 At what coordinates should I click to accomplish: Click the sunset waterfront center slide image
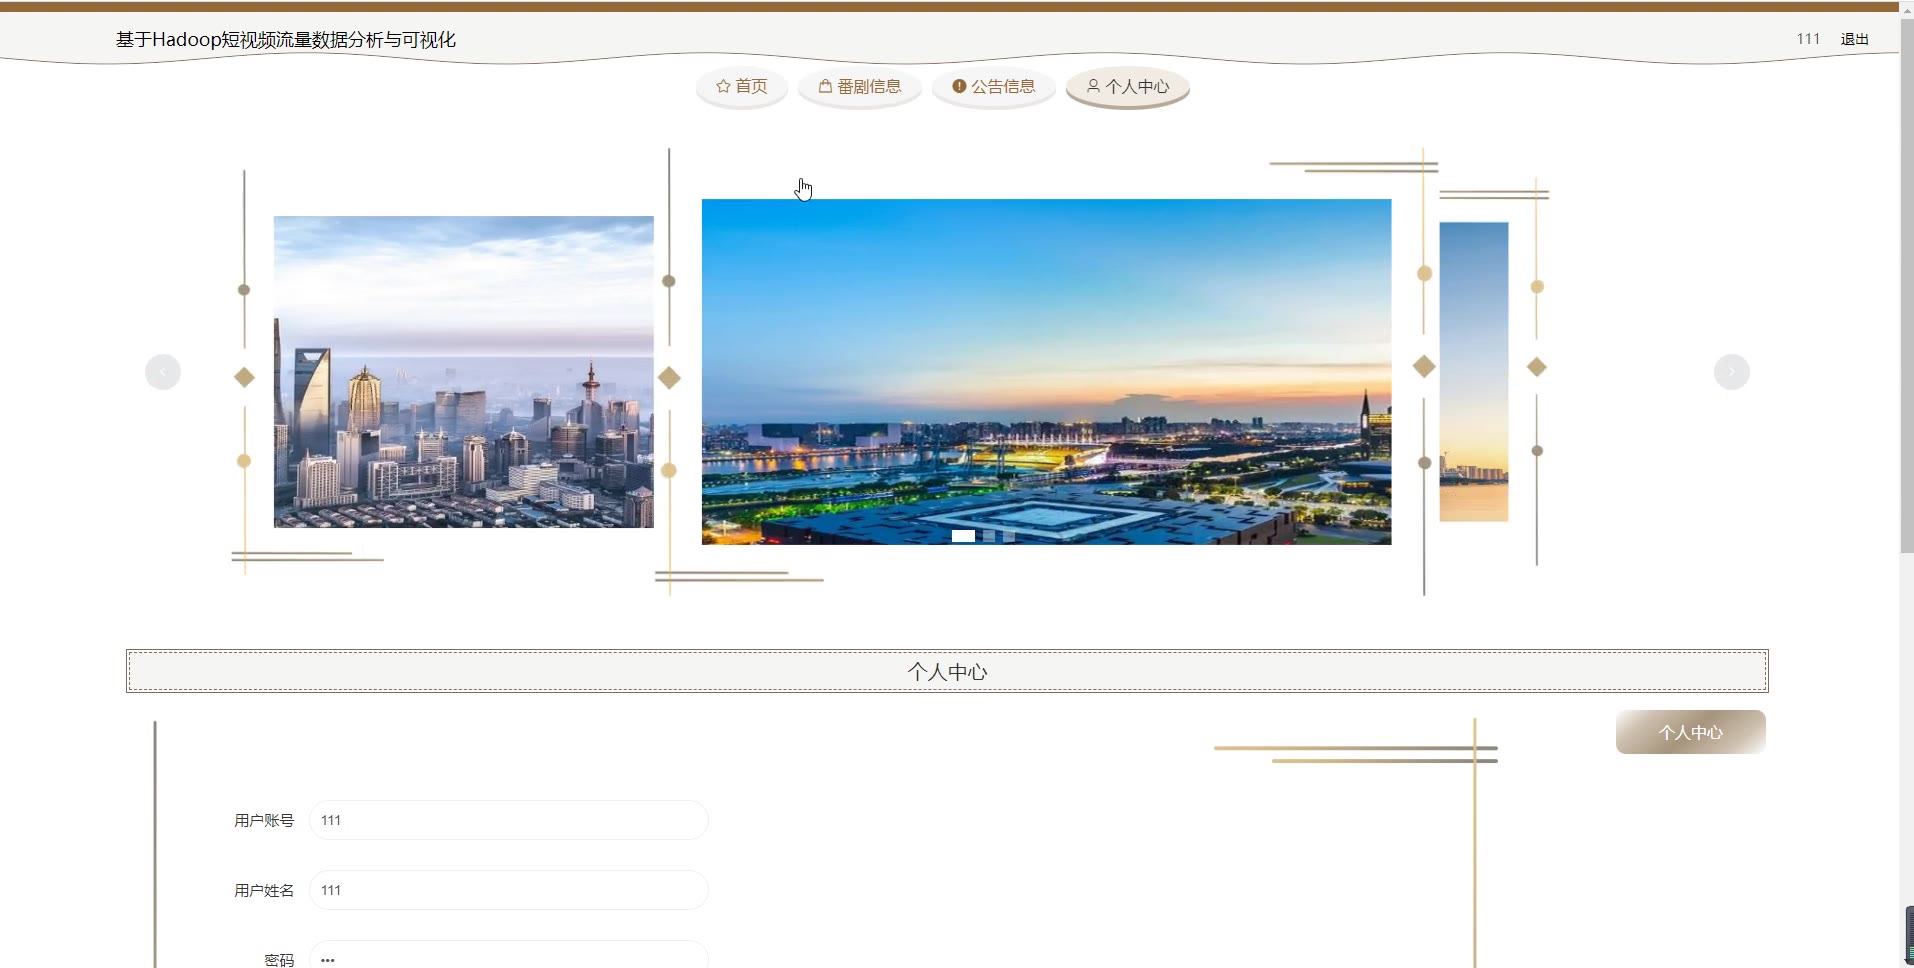click(x=1046, y=372)
